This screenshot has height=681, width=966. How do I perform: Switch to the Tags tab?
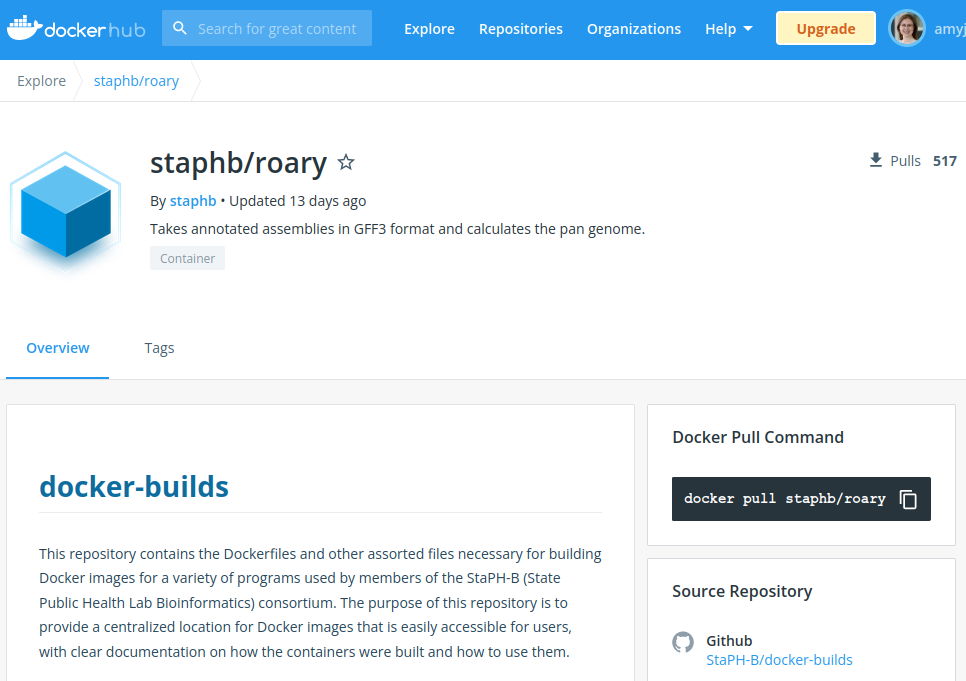coord(159,348)
